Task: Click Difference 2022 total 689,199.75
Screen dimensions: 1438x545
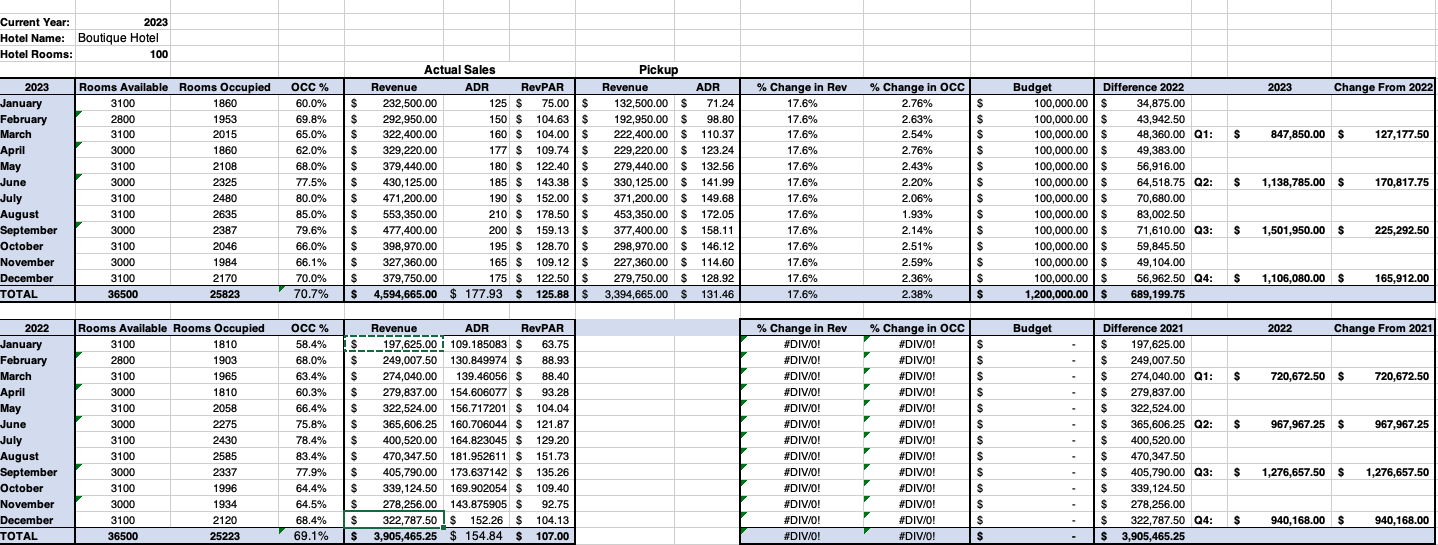Action: [x=1144, y=295]
